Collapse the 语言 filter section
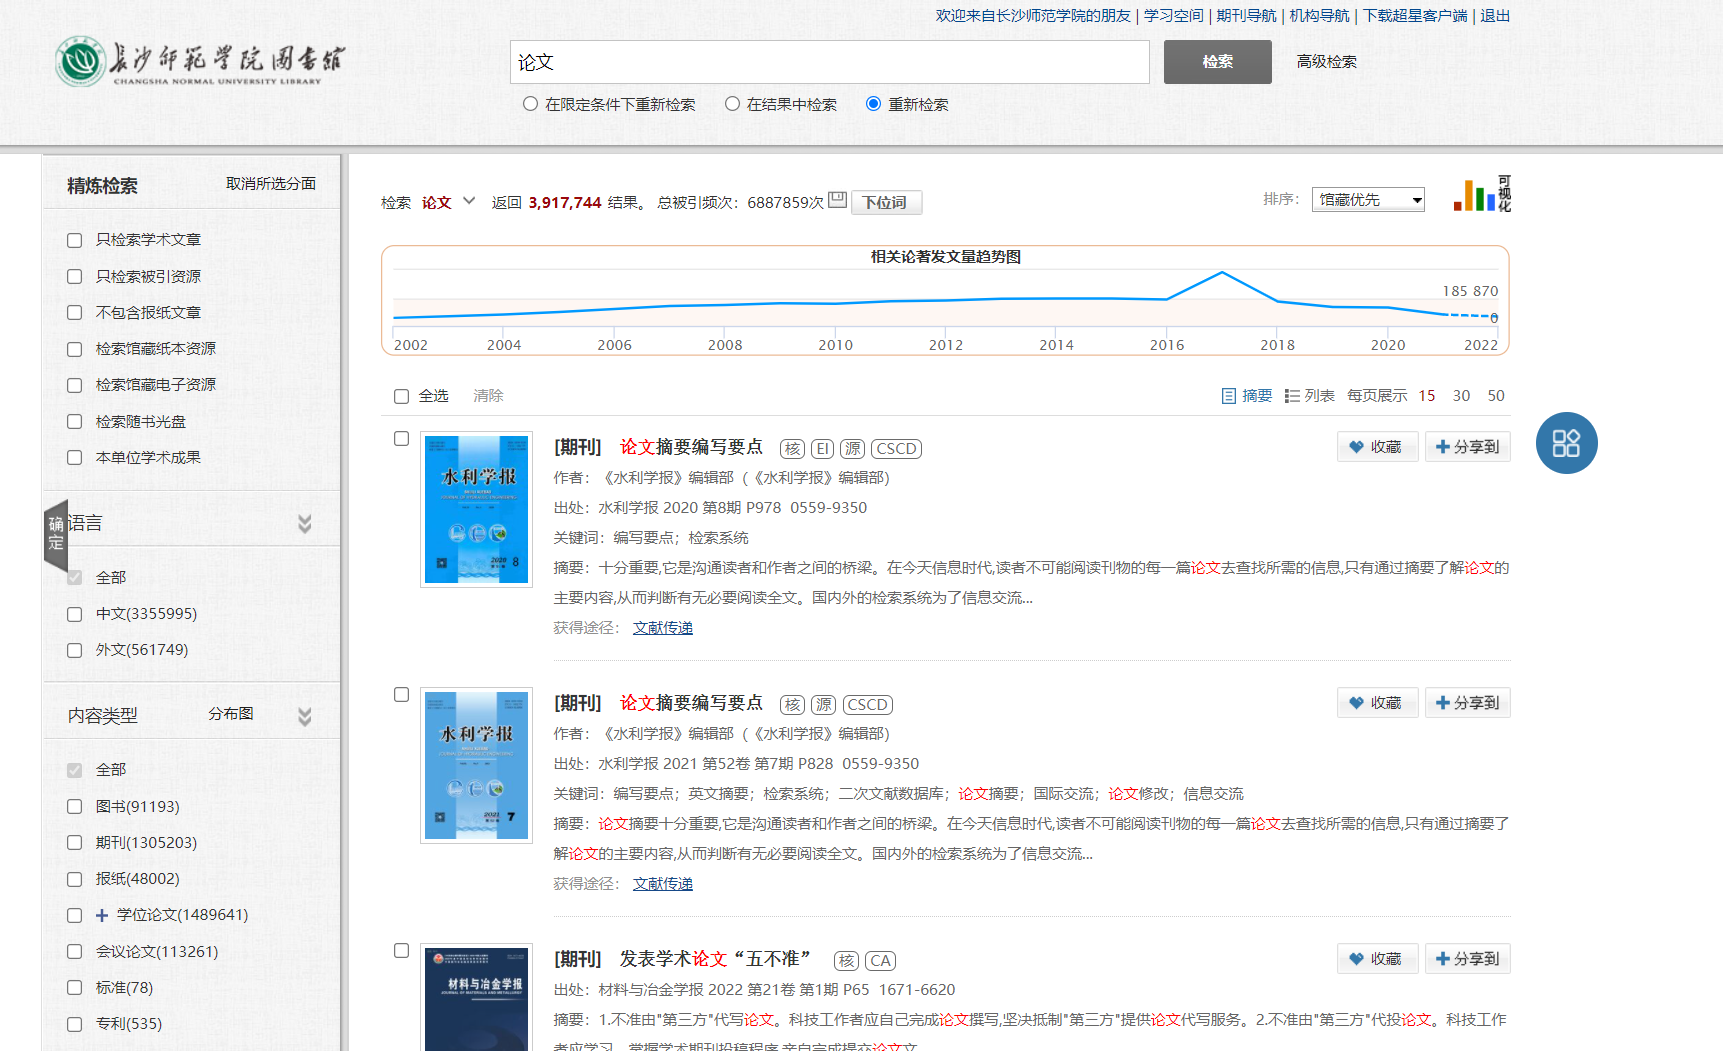The width and height of the screenshot is (1723, 1051). click(304, 524)
